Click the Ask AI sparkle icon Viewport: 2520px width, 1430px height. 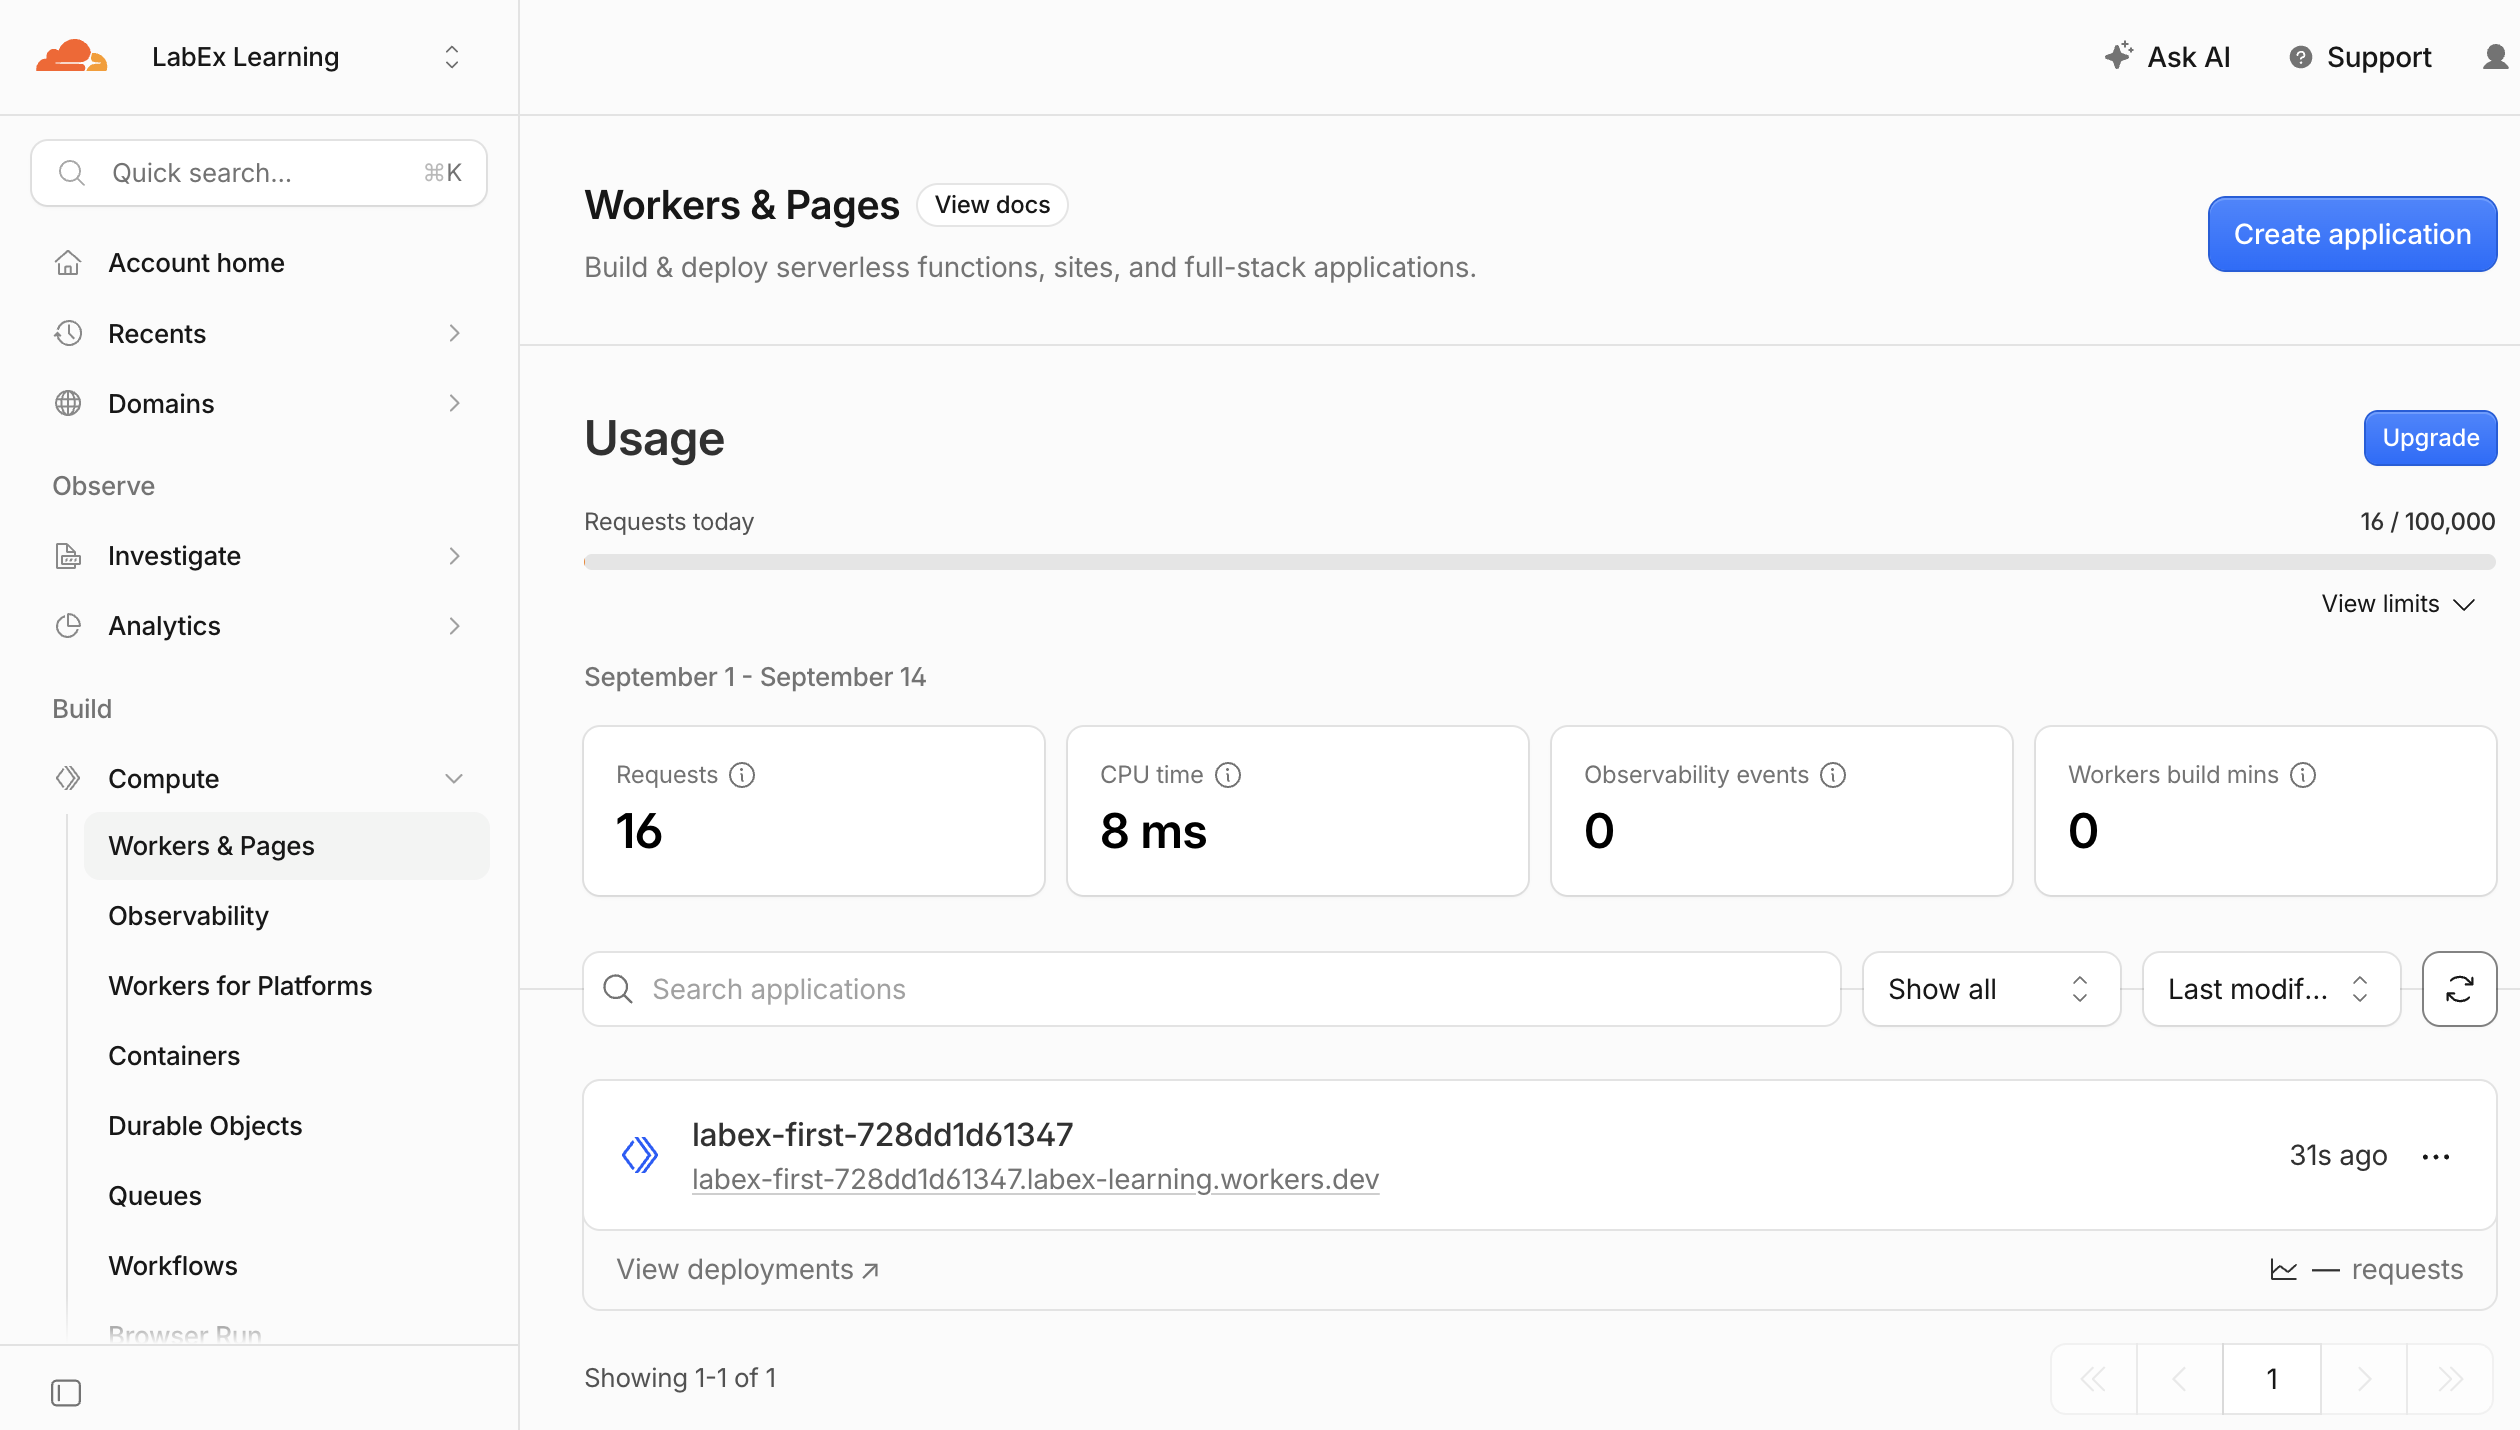click(2118, 56)
